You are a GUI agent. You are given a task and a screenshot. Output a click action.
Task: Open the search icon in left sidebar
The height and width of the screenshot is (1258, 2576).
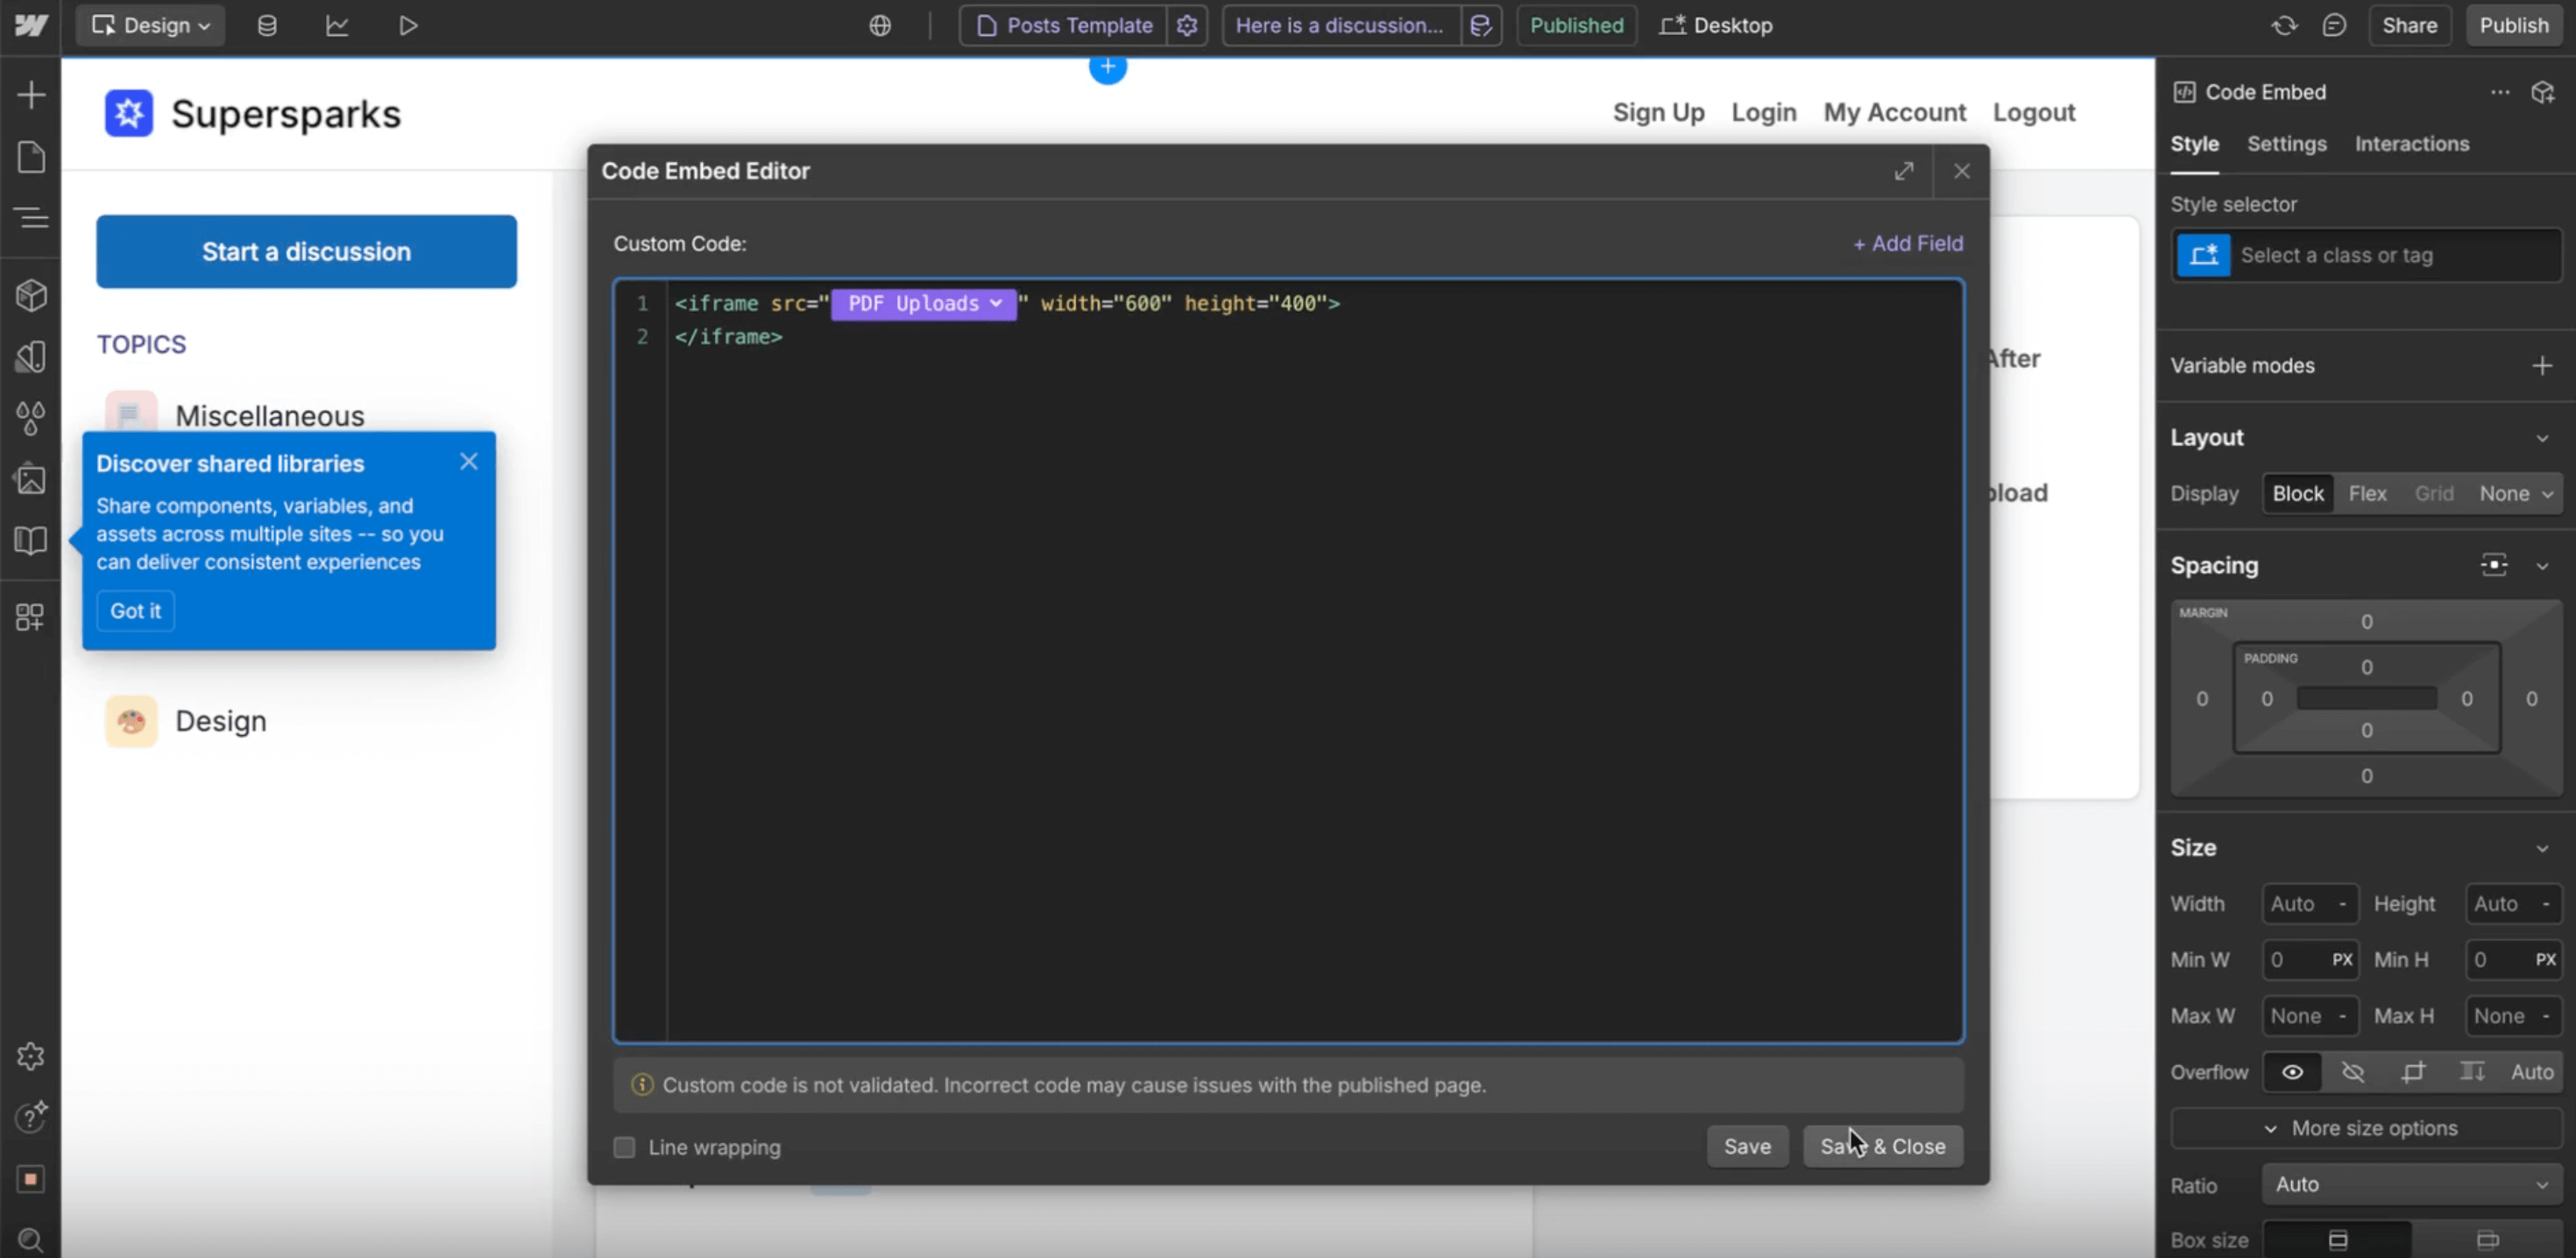31,1240
